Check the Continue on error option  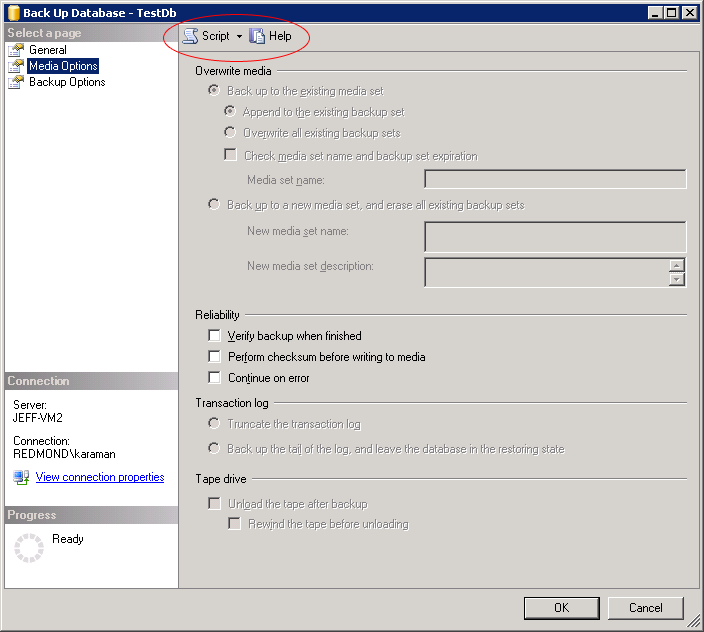coord(214,378)
